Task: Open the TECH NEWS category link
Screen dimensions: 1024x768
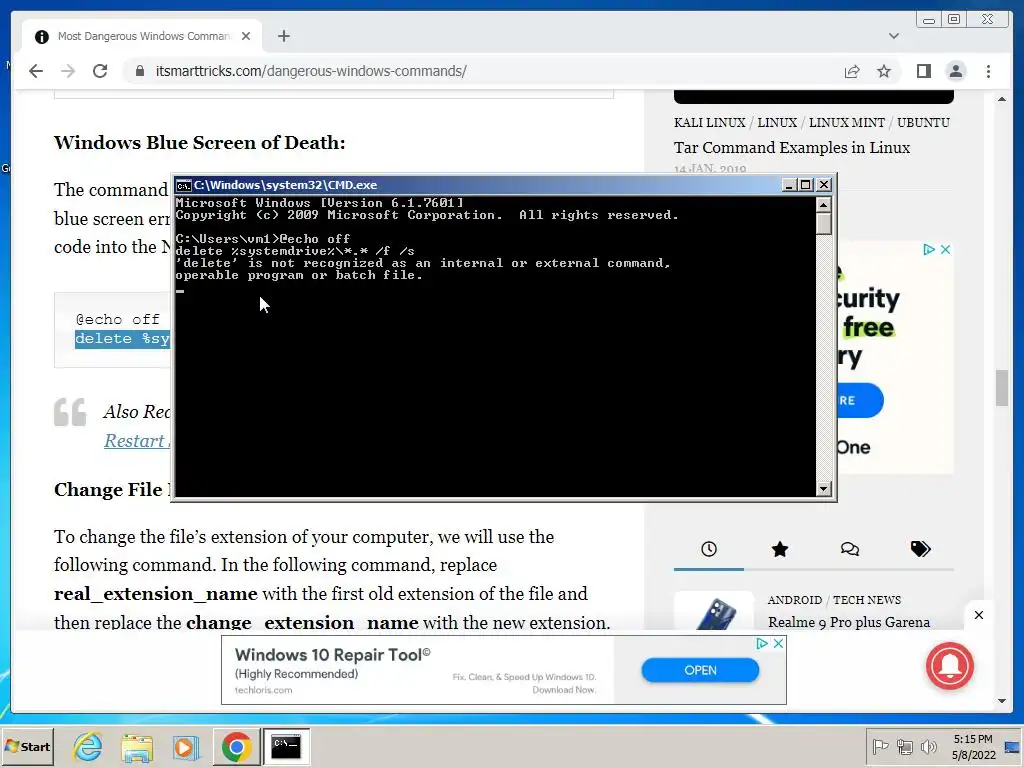Action: coord(867,600)
